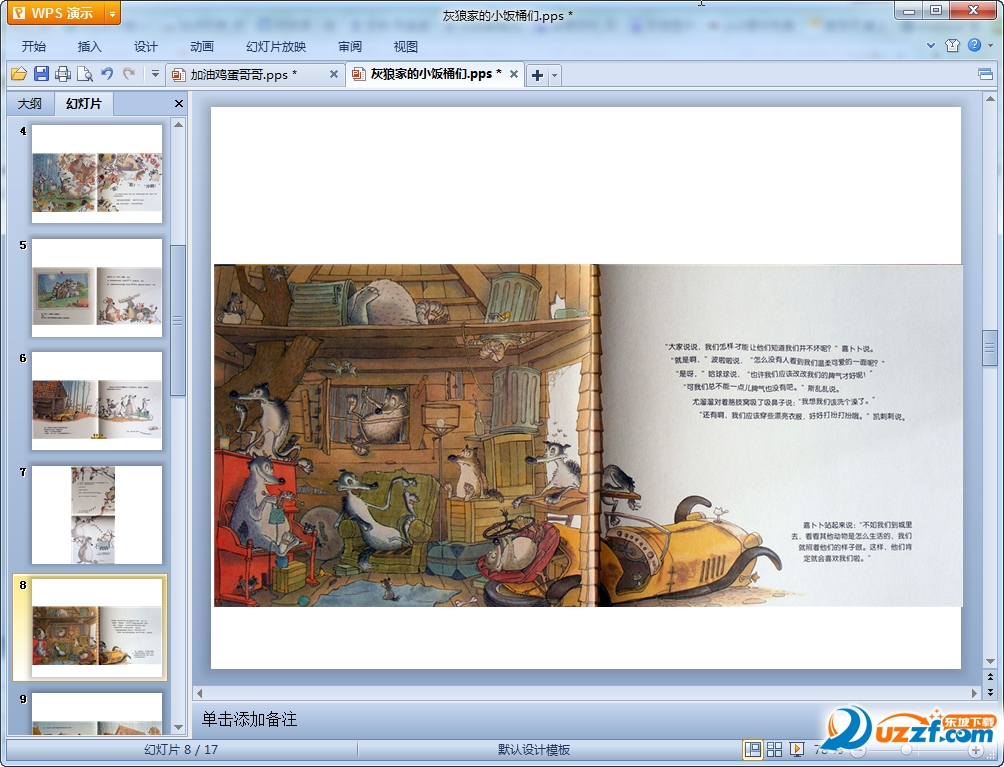Viewport: 1004px width, 767px height.
Task: Click the thumbnail pane scrollbar handle
Action: coord(178,320)
